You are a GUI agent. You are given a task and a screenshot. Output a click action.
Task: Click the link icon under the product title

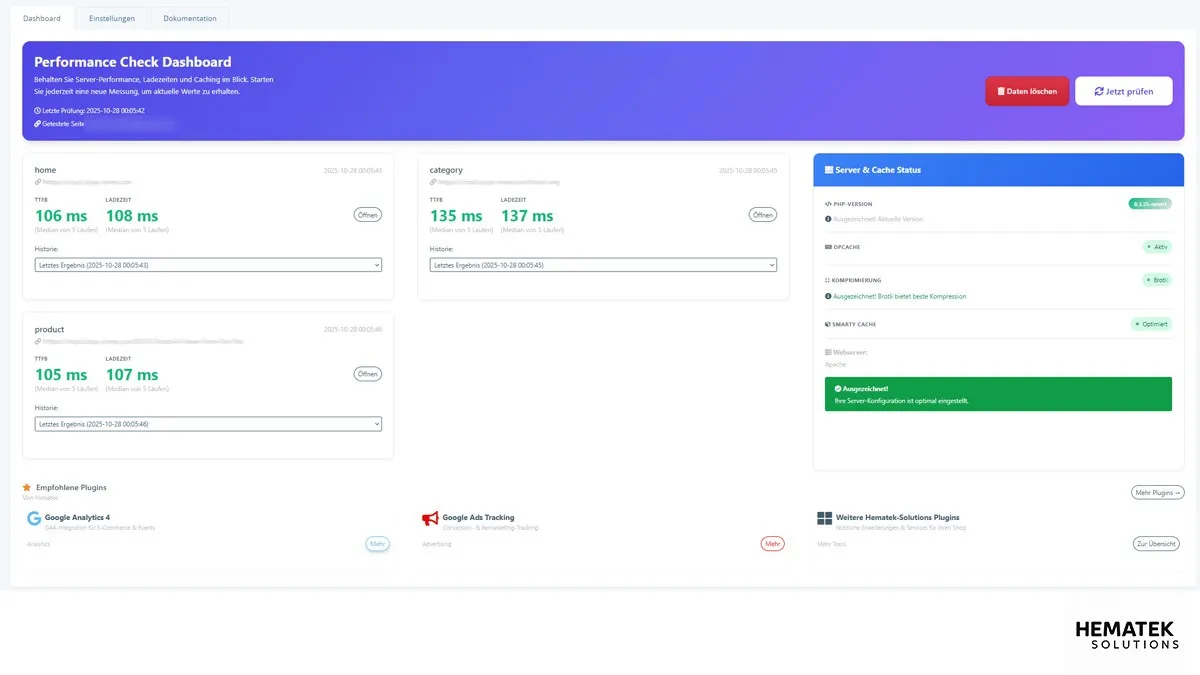coord(38,342)
